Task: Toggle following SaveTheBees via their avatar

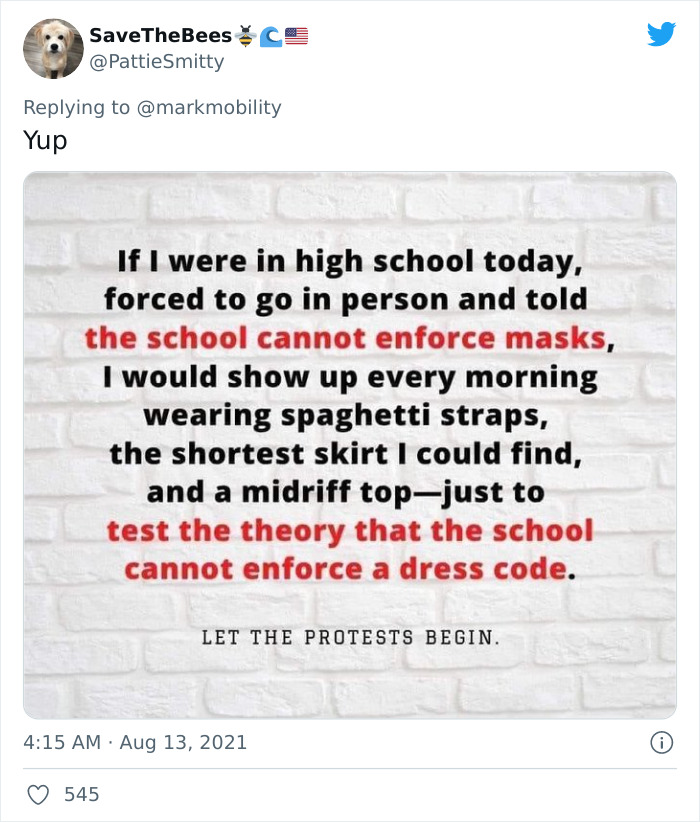Action: pyautogui.click(x=54, y=47)
